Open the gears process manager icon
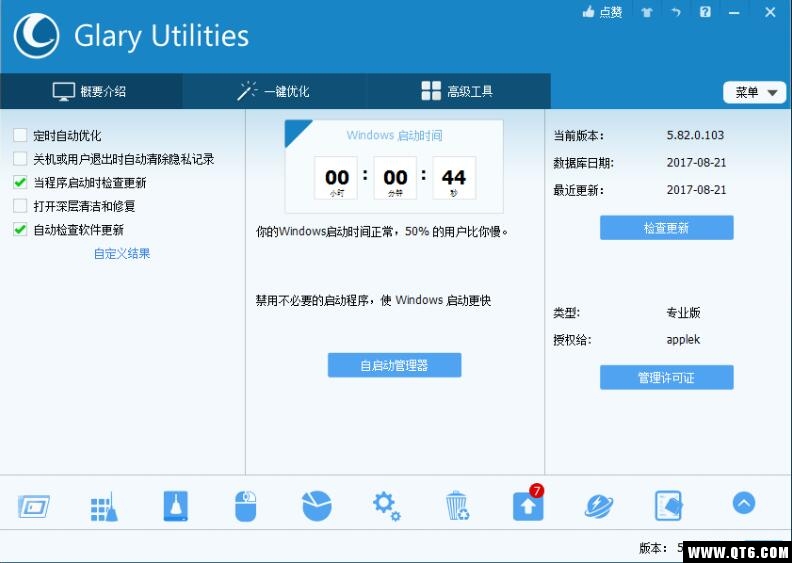Screen dimensions: 792x563 (x=386, y=506)
